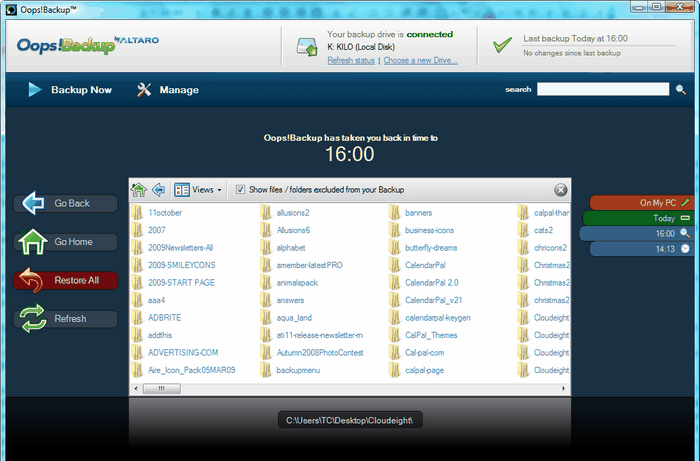Viewport: 700px width, 461px height.
Task: Click the Refresh button
Action: click(66, 319)
